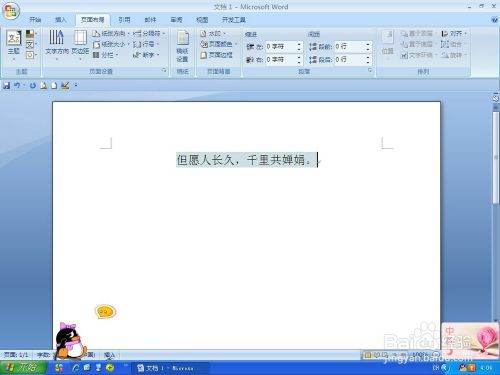Click the 页边距 margins button
The image size is (500, 375).
[80, 45]
